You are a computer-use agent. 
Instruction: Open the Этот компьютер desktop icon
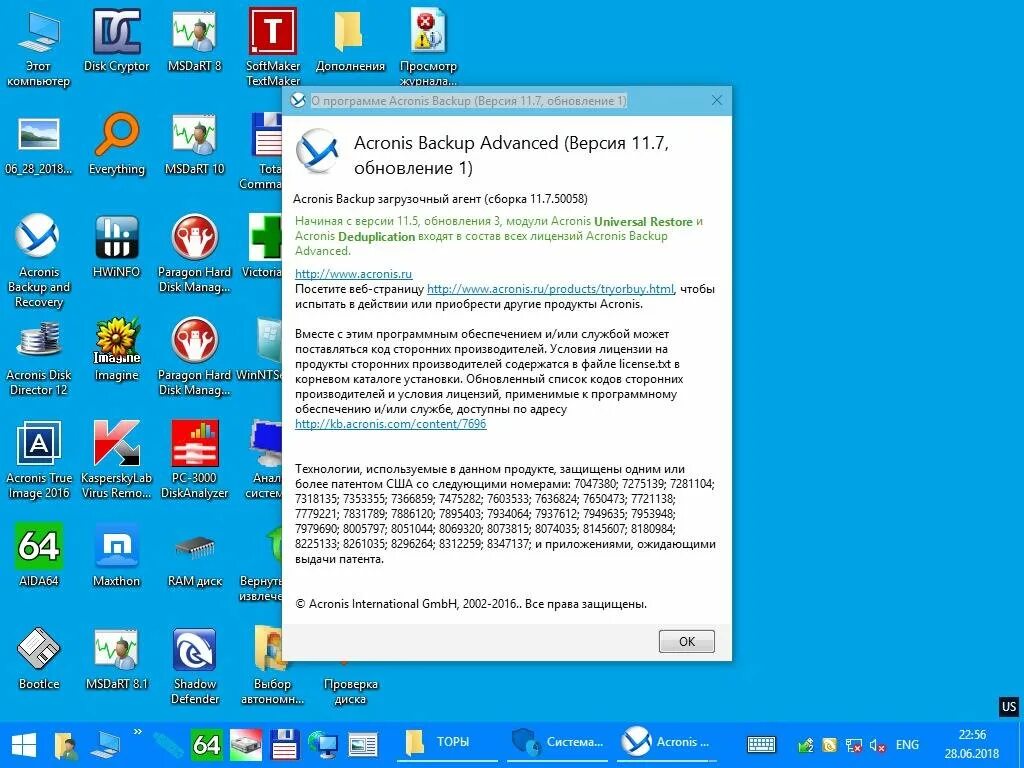[39, 47]
